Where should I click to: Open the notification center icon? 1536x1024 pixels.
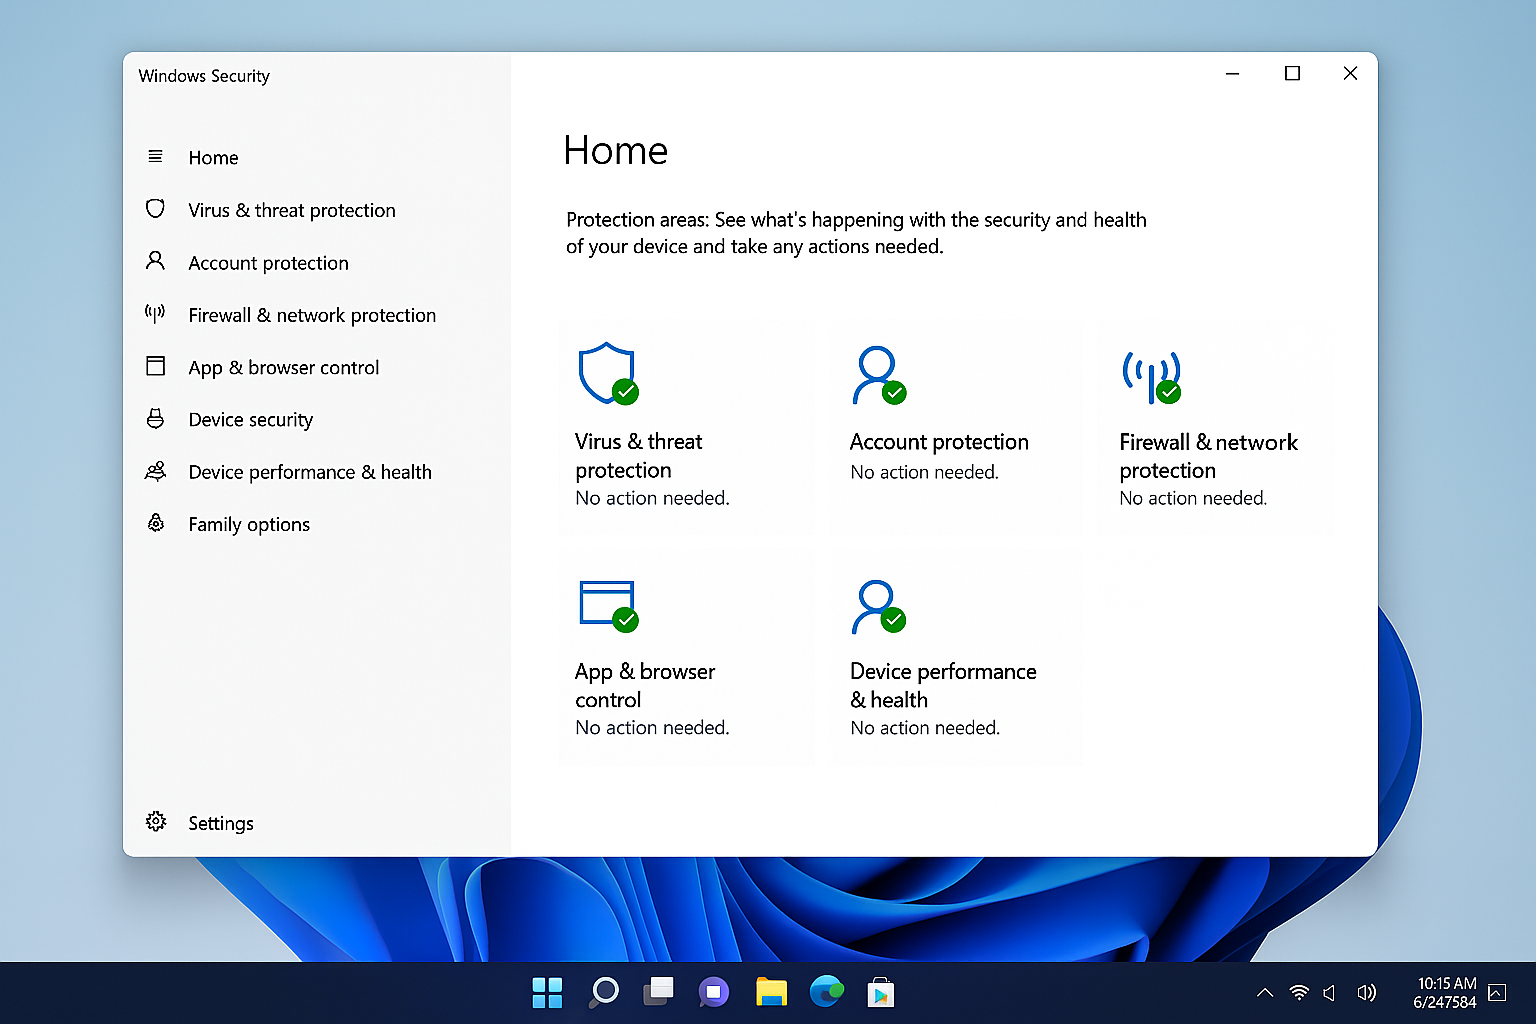tap(1497, 992)
